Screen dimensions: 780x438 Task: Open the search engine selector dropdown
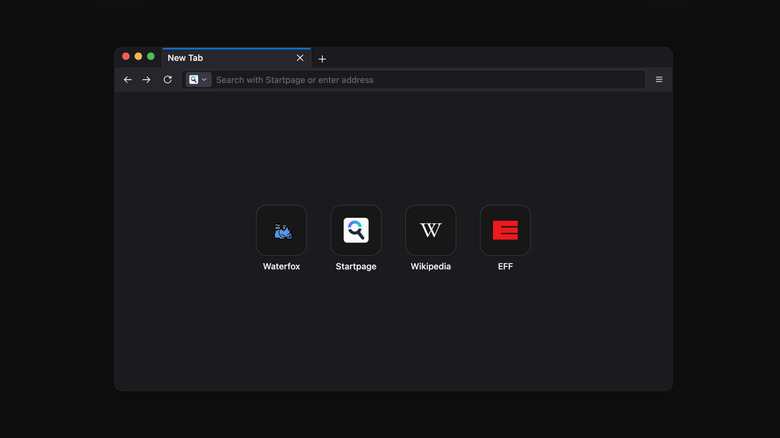tap(198, 80)
